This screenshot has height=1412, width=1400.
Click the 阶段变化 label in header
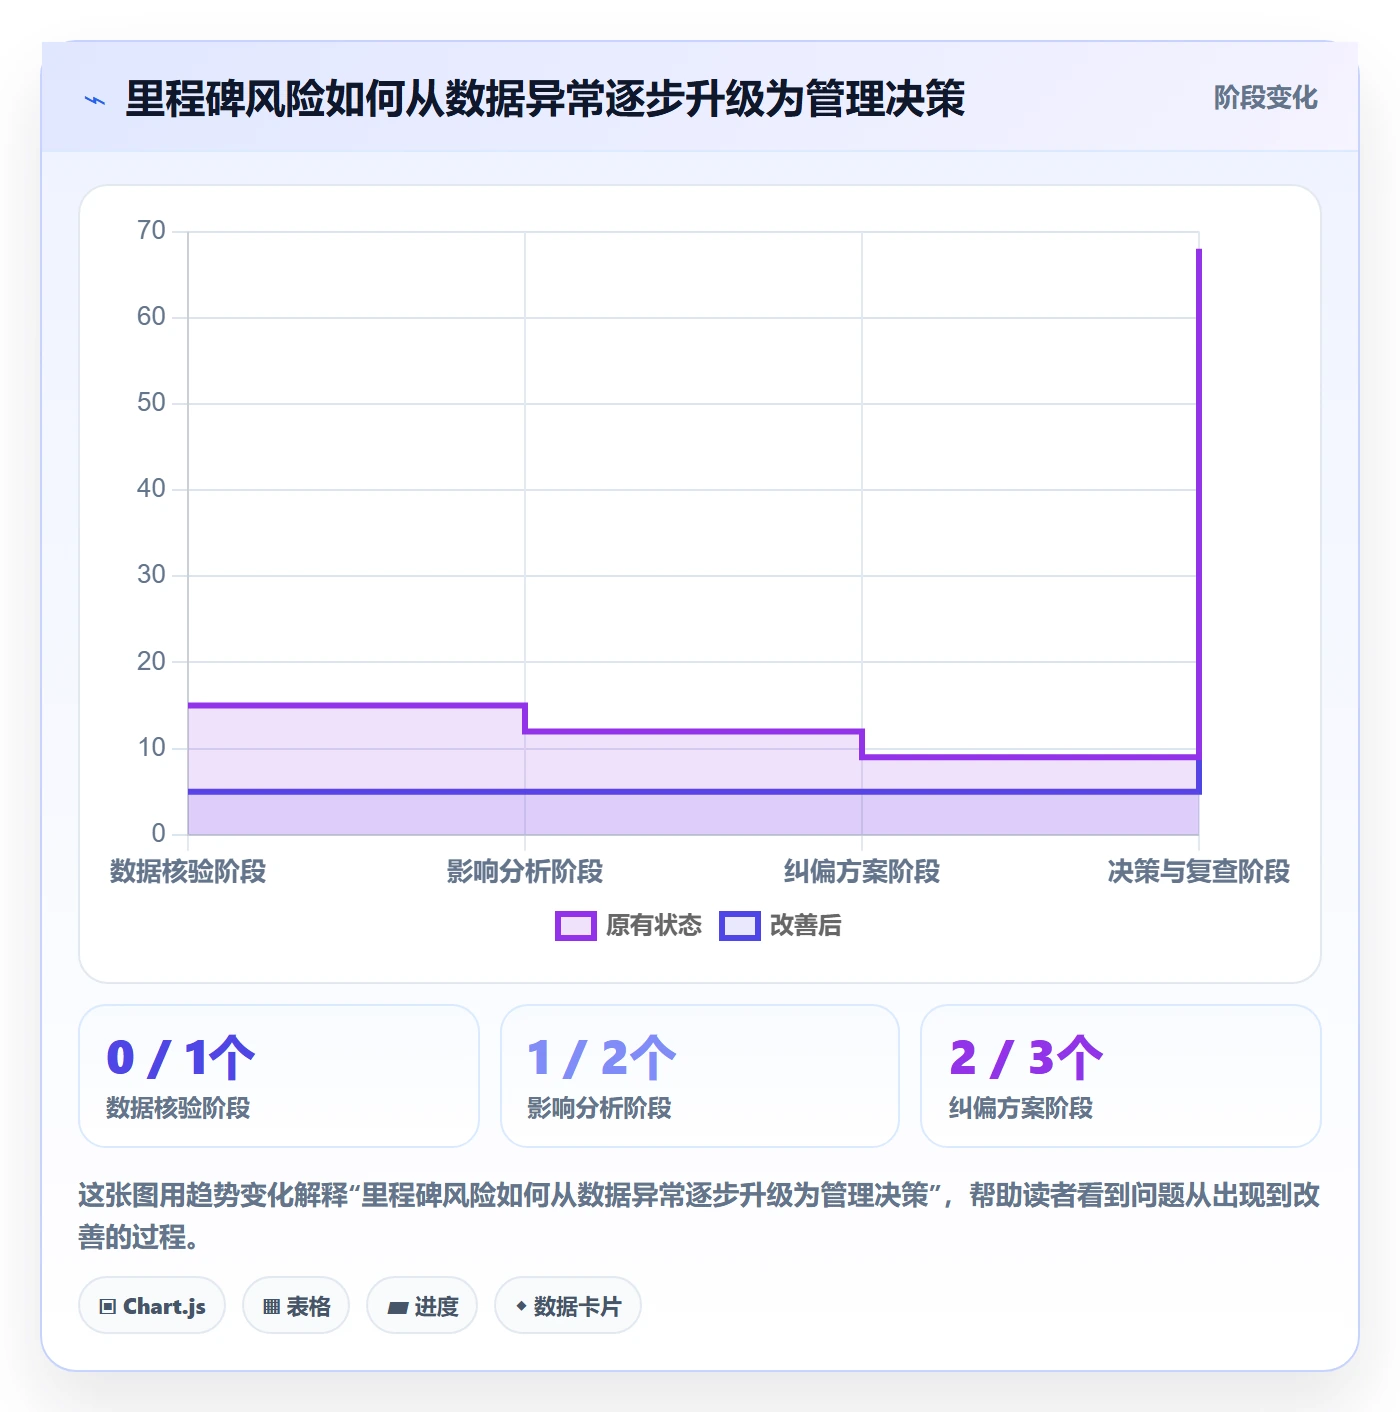[1265, 98]
